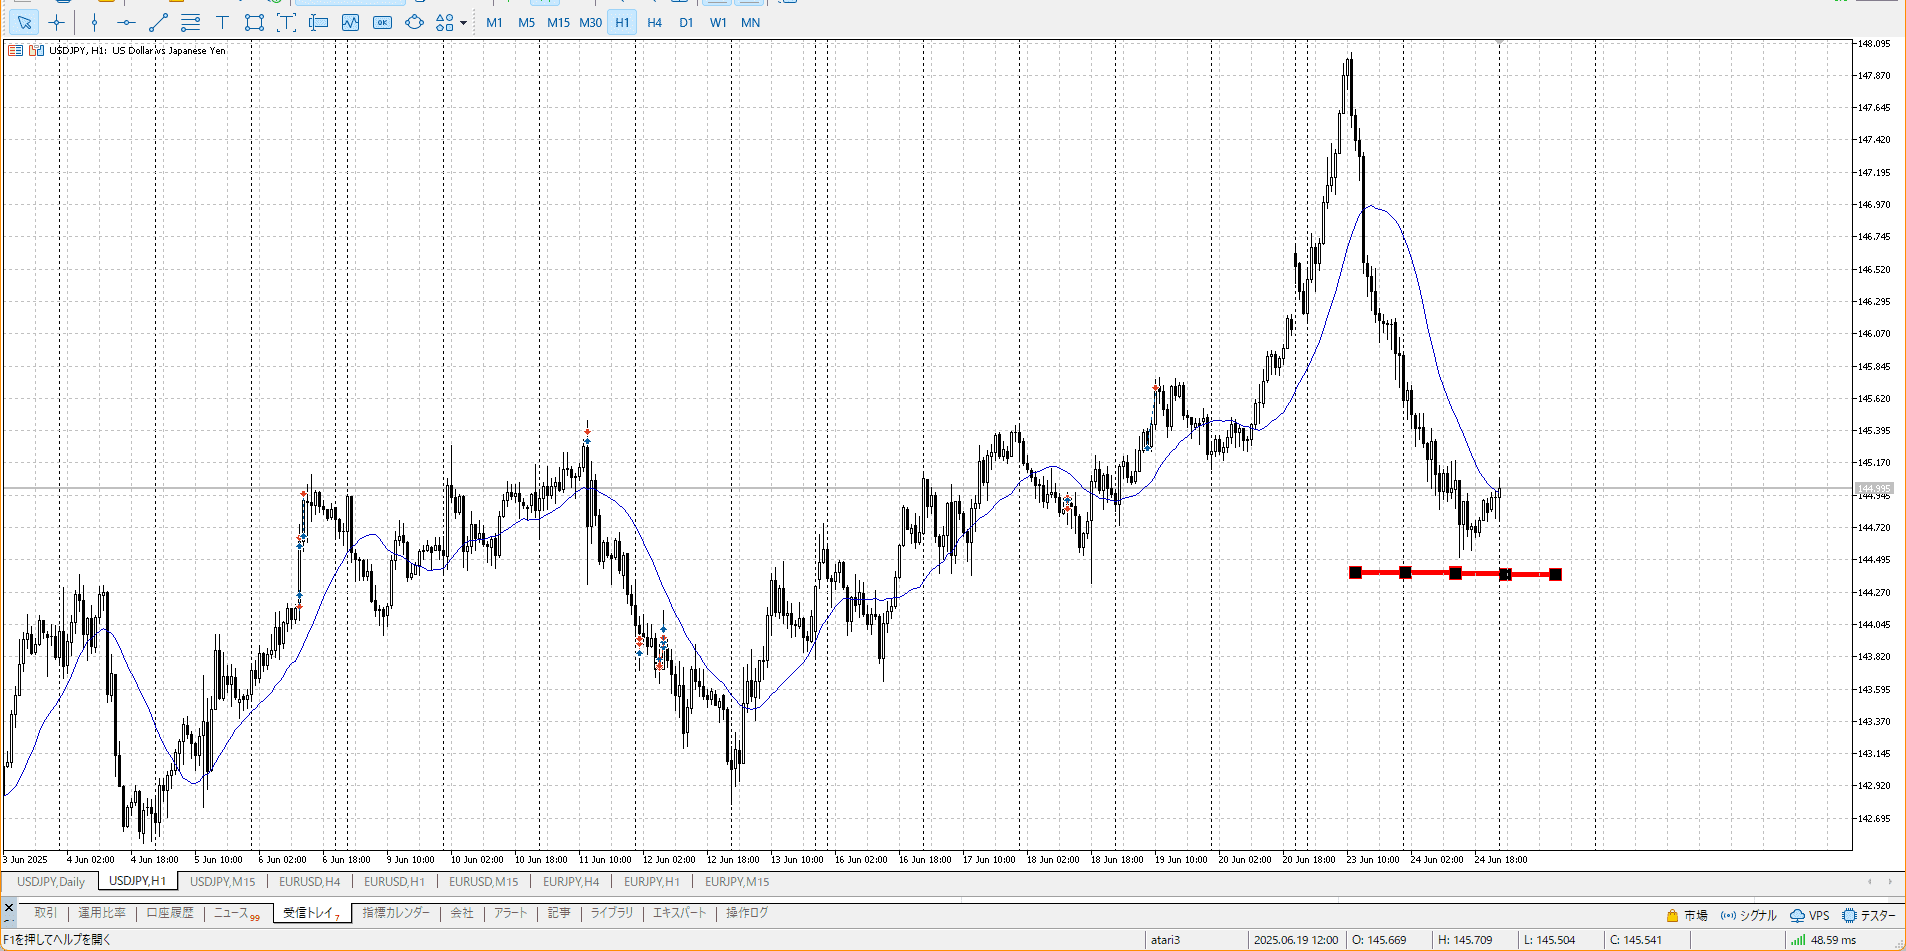
Task: Toggle the H4 timeframe button
Action: 654,22
